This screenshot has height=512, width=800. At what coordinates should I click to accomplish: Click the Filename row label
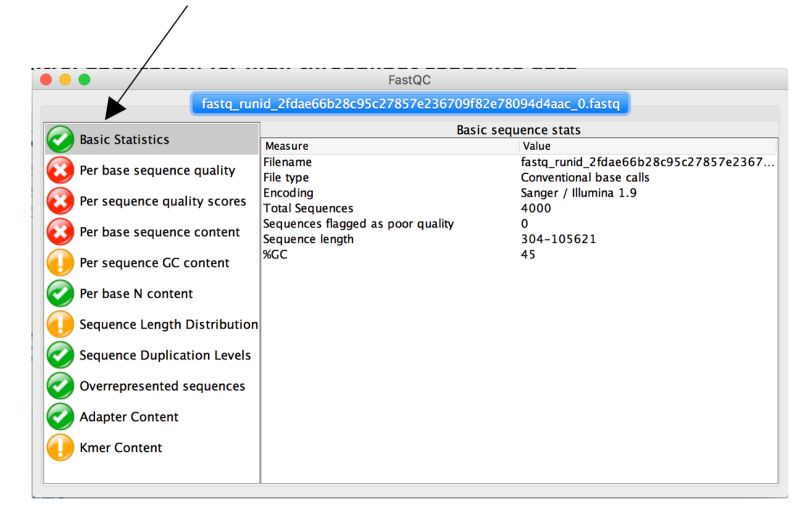[x=287, y=162]
